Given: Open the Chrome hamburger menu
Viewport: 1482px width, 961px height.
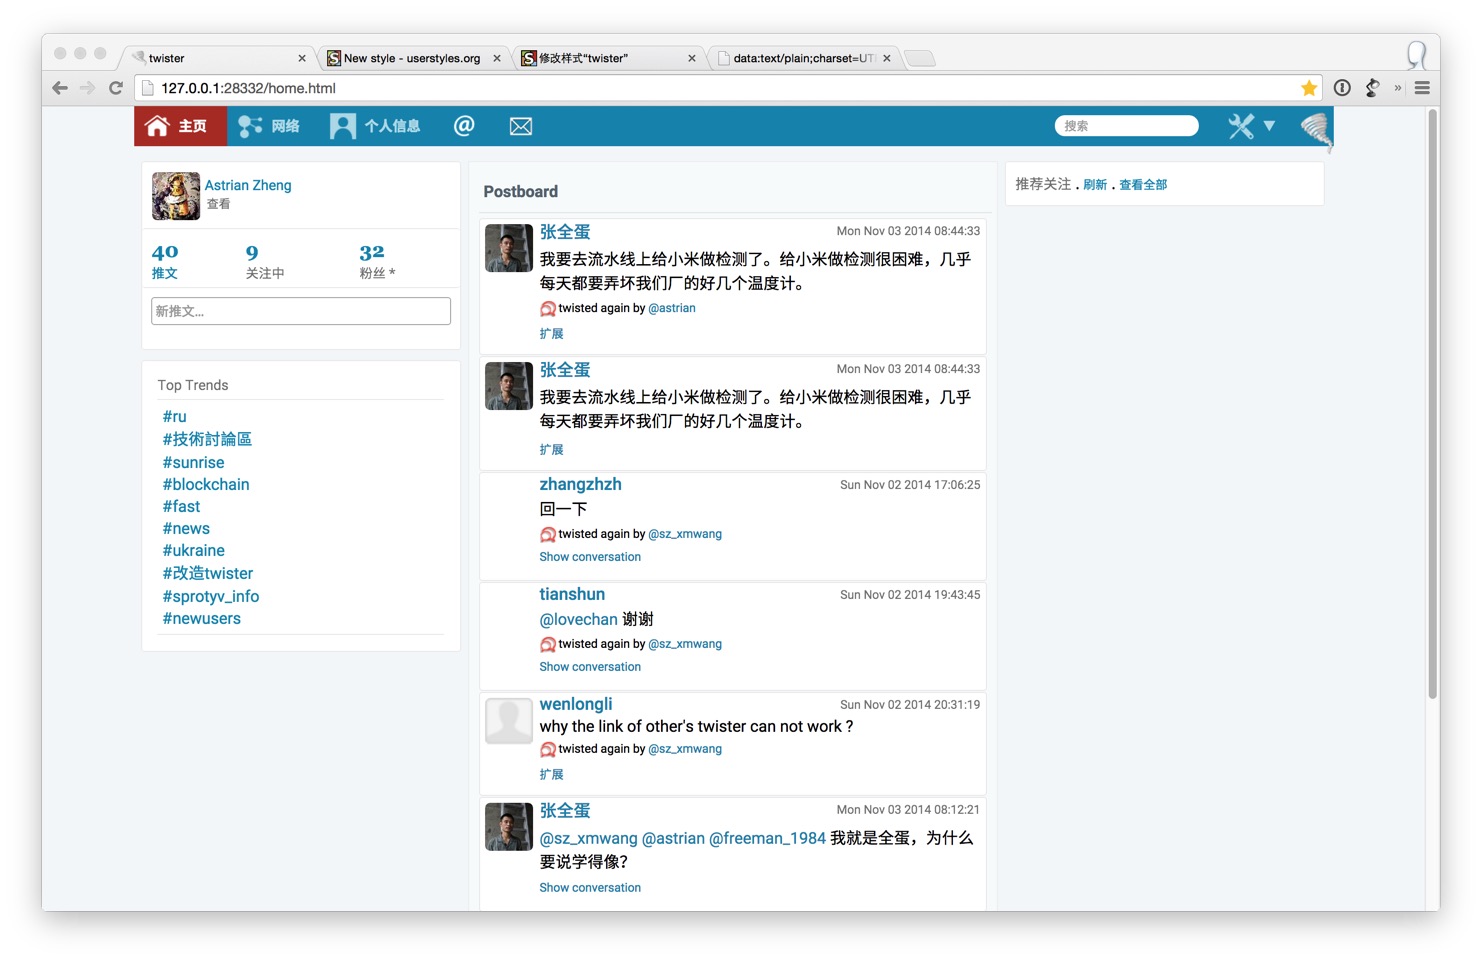Looking at the screenshot, I should [x=1422, y=88].
